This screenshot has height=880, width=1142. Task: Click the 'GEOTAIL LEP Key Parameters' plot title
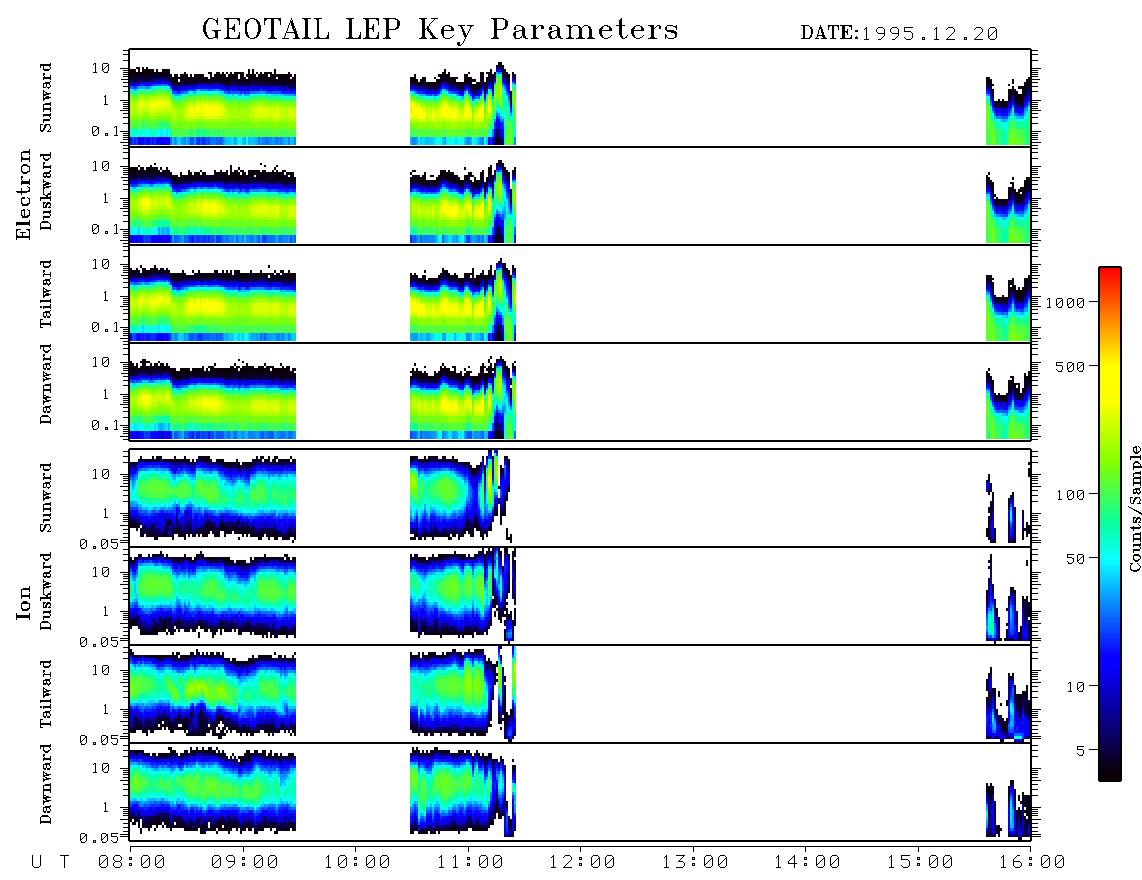[440, 30]
